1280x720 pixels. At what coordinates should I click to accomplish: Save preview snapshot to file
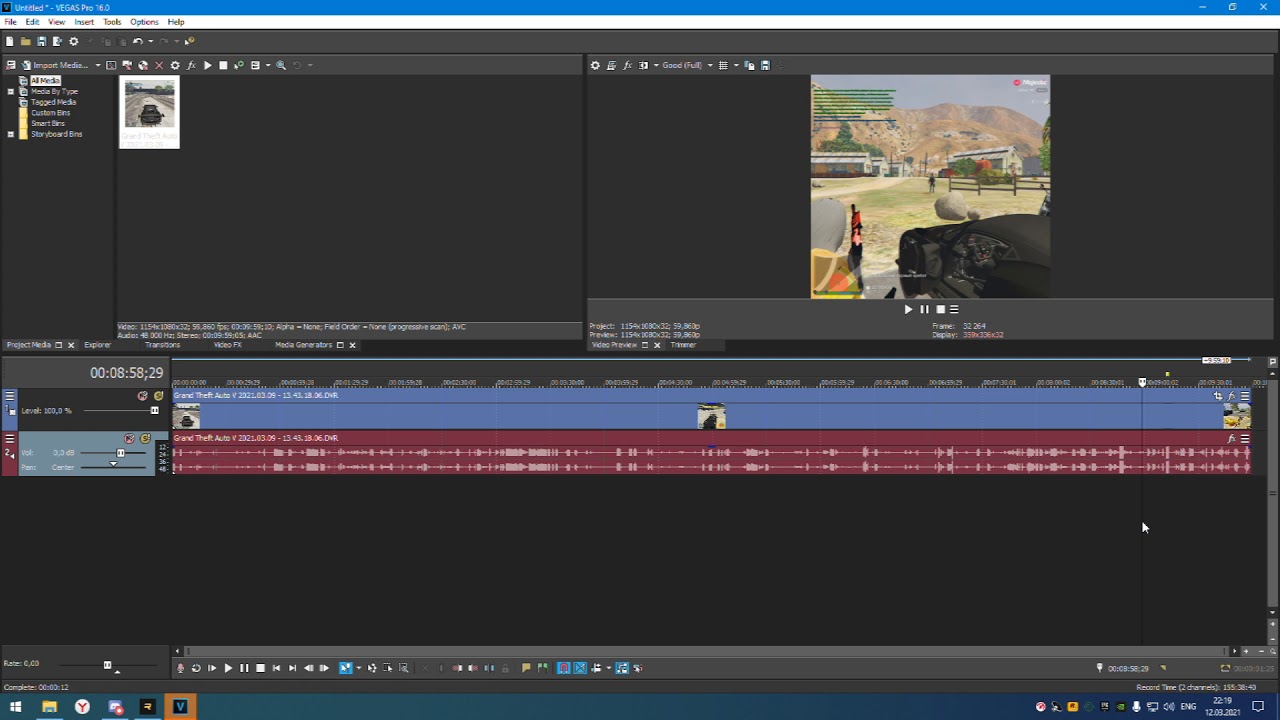(x=765, y=65)
